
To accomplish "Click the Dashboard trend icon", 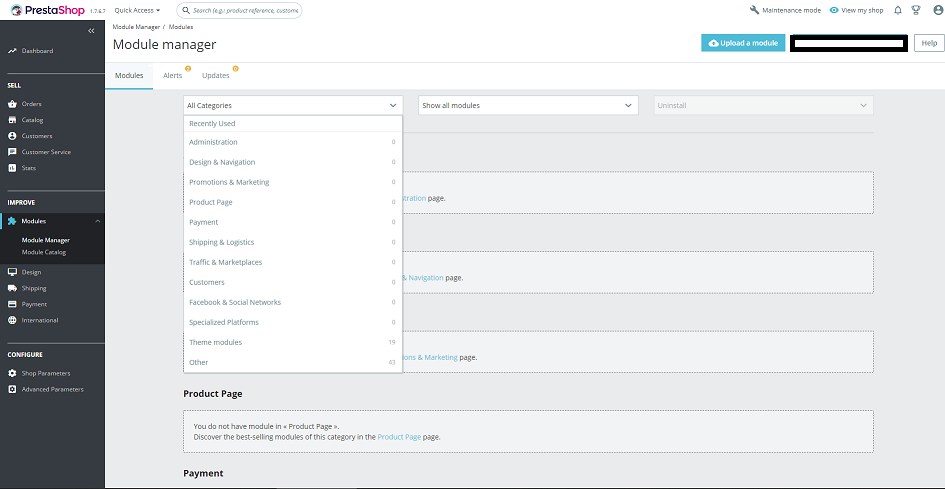I will [12, 51].
